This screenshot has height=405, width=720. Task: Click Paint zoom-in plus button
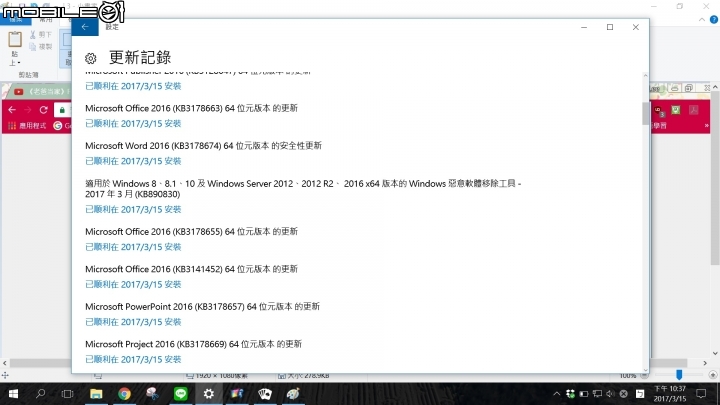[x=713, y=376]
